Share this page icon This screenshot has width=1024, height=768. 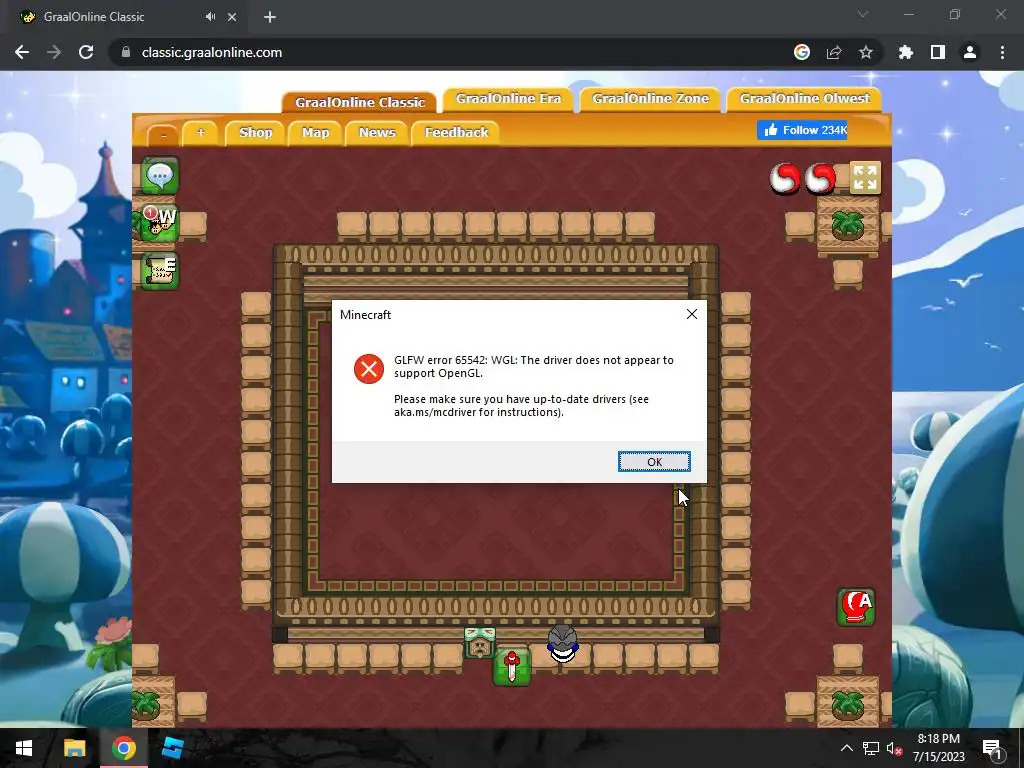833,52
